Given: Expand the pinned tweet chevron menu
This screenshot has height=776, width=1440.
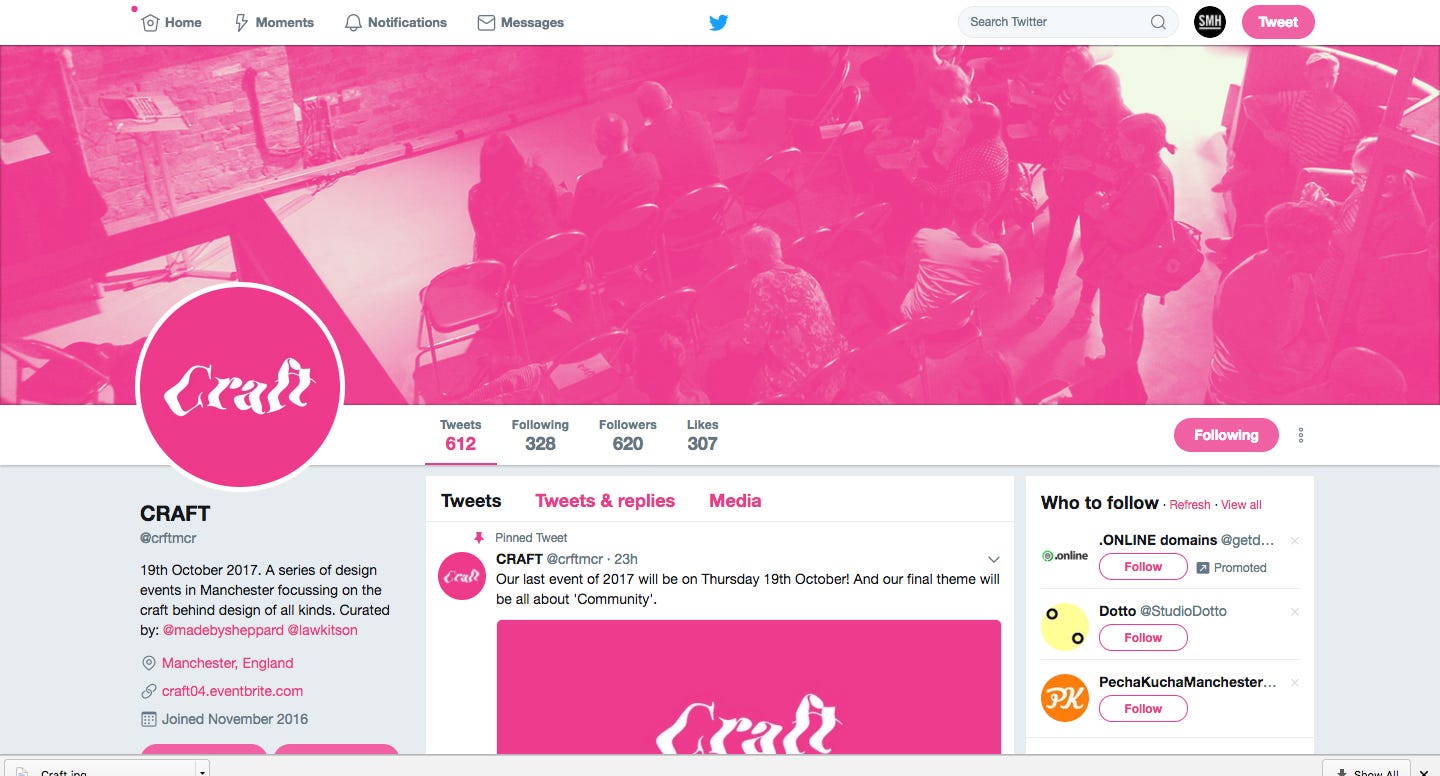Looking at the screenshot, I should pos(994,559).
